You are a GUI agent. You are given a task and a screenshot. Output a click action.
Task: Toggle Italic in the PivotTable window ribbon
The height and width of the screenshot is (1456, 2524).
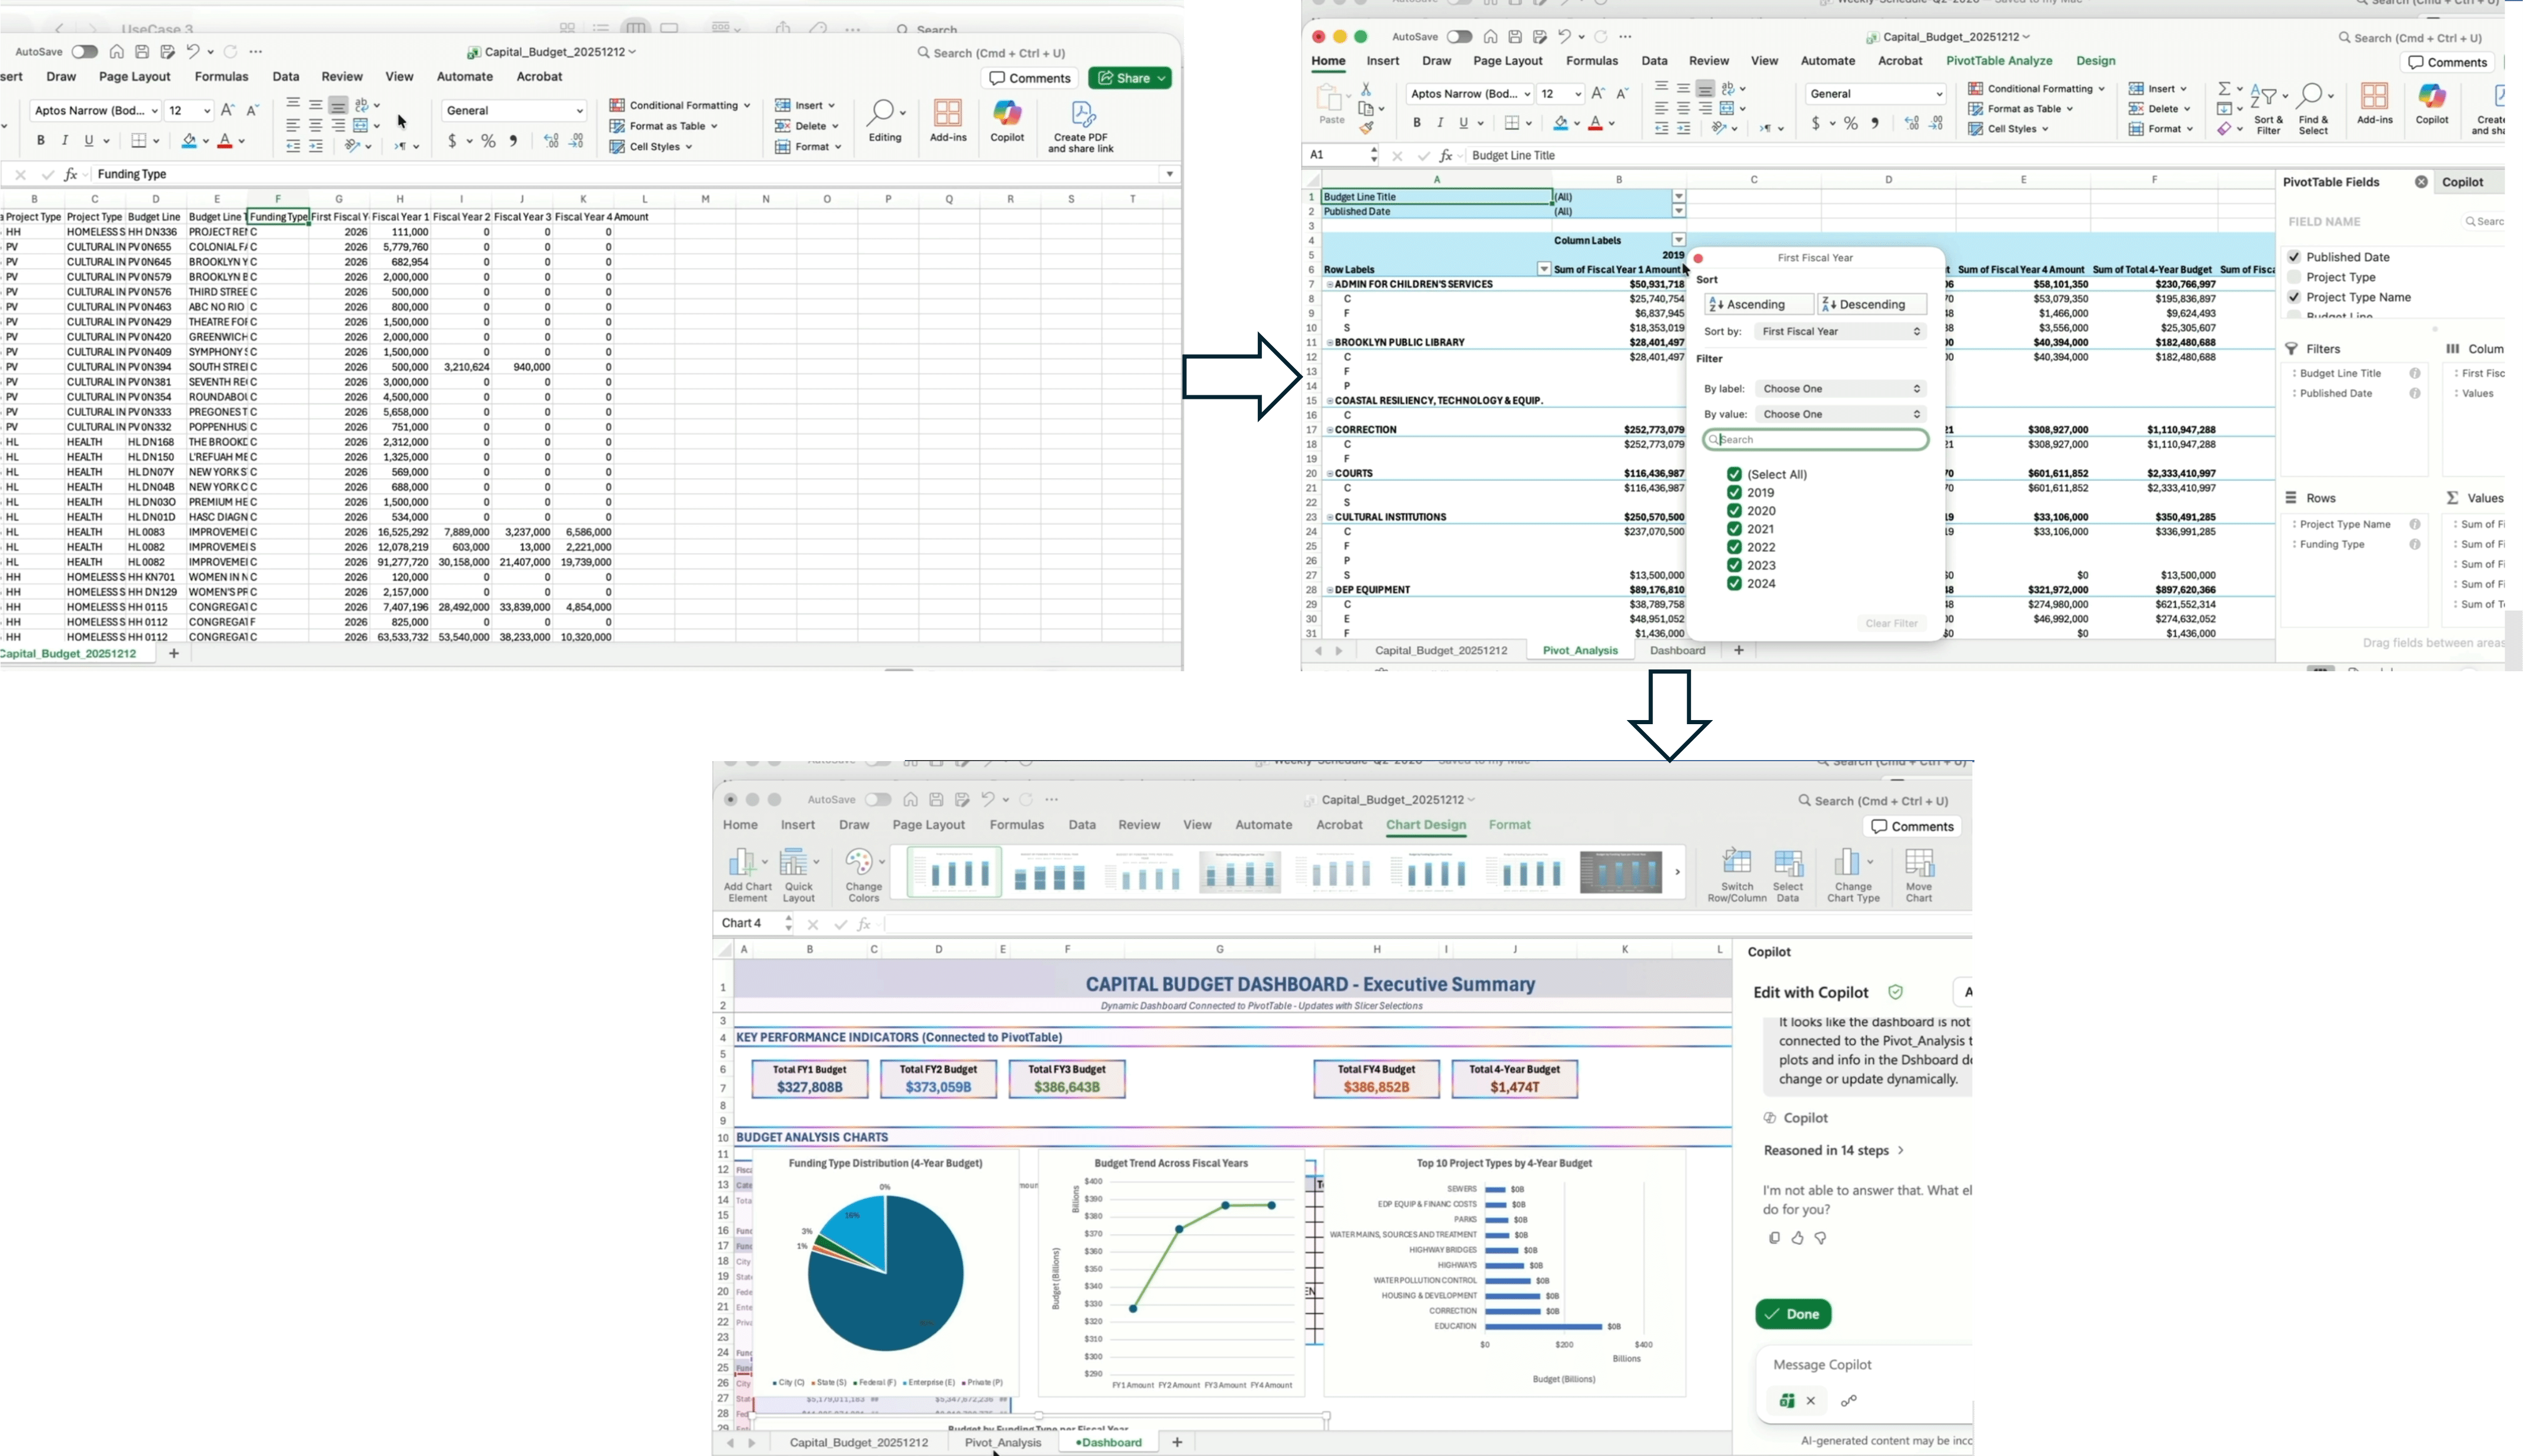click(x=1440, y=123)
